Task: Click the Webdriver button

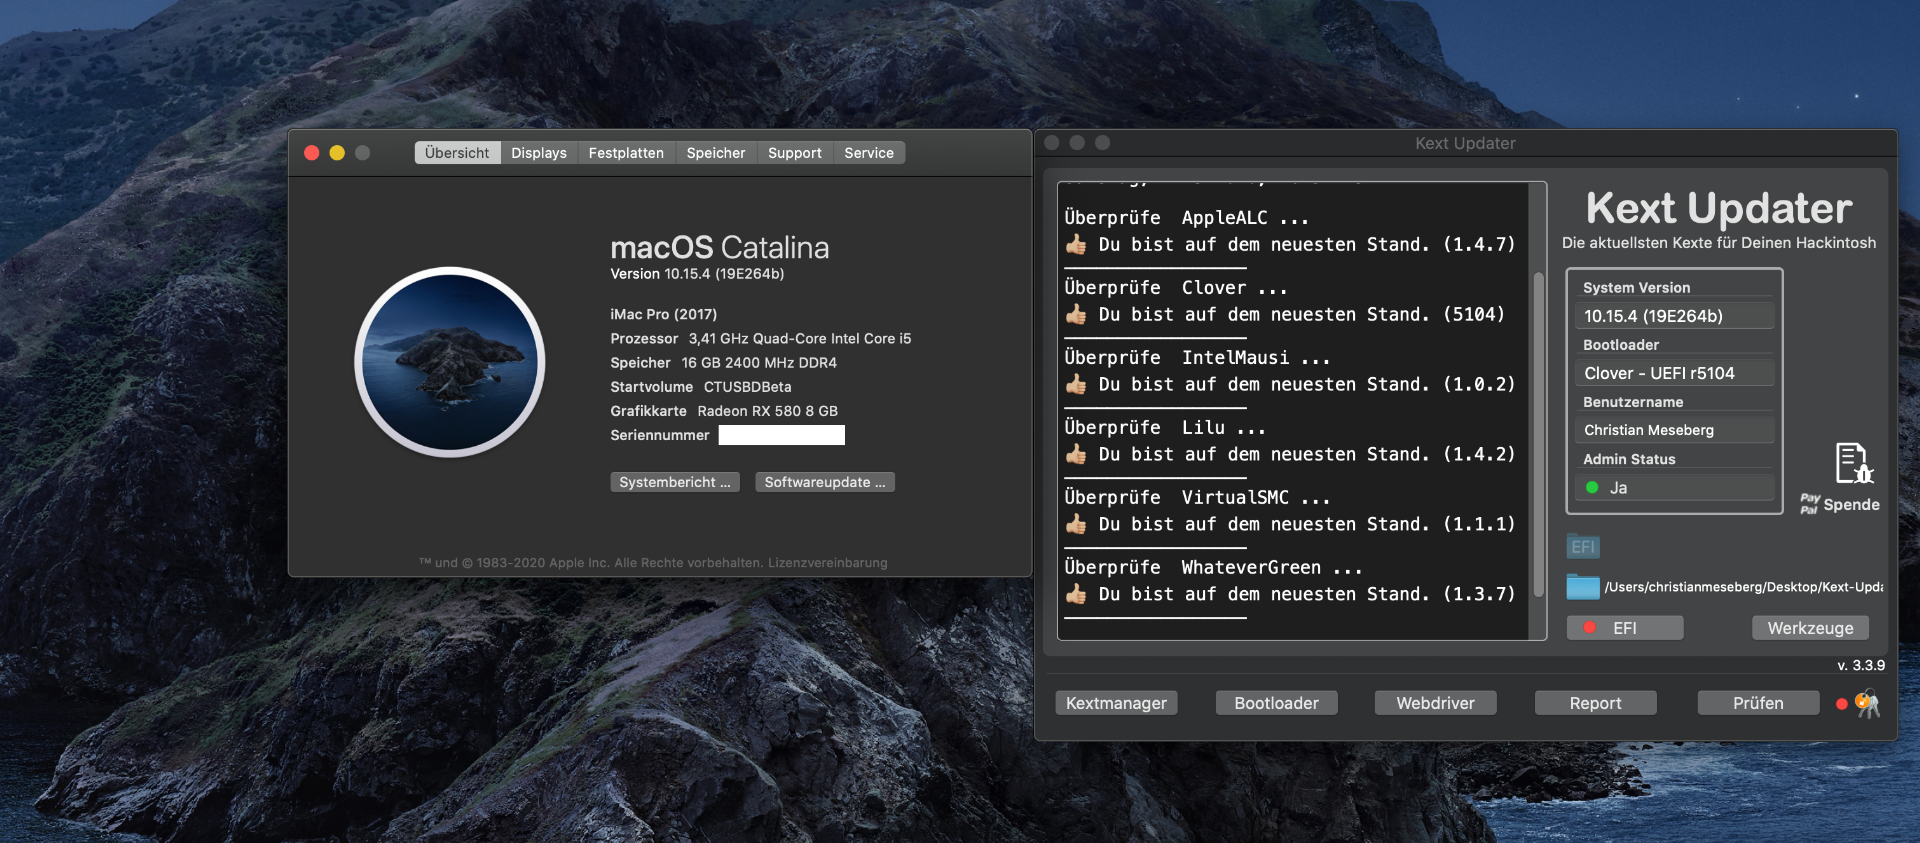Action: [1436, 703]
